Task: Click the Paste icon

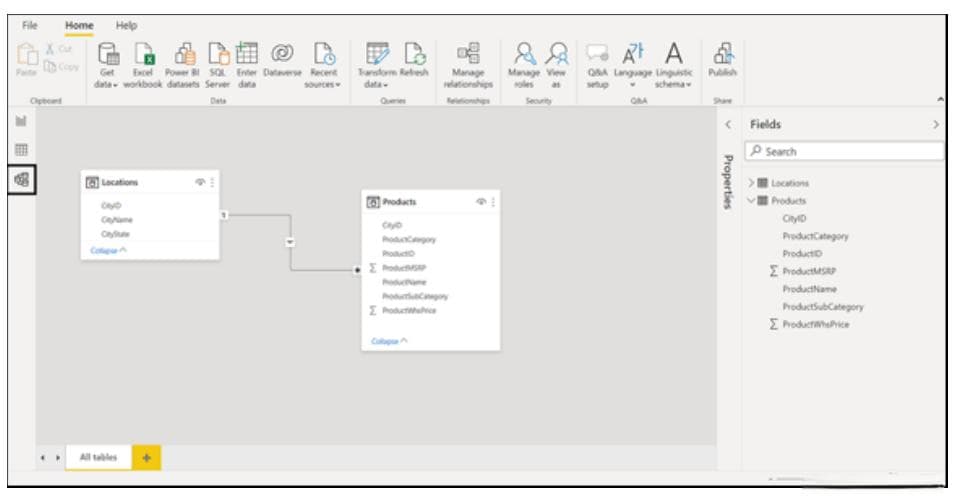Action: [26, 54]
